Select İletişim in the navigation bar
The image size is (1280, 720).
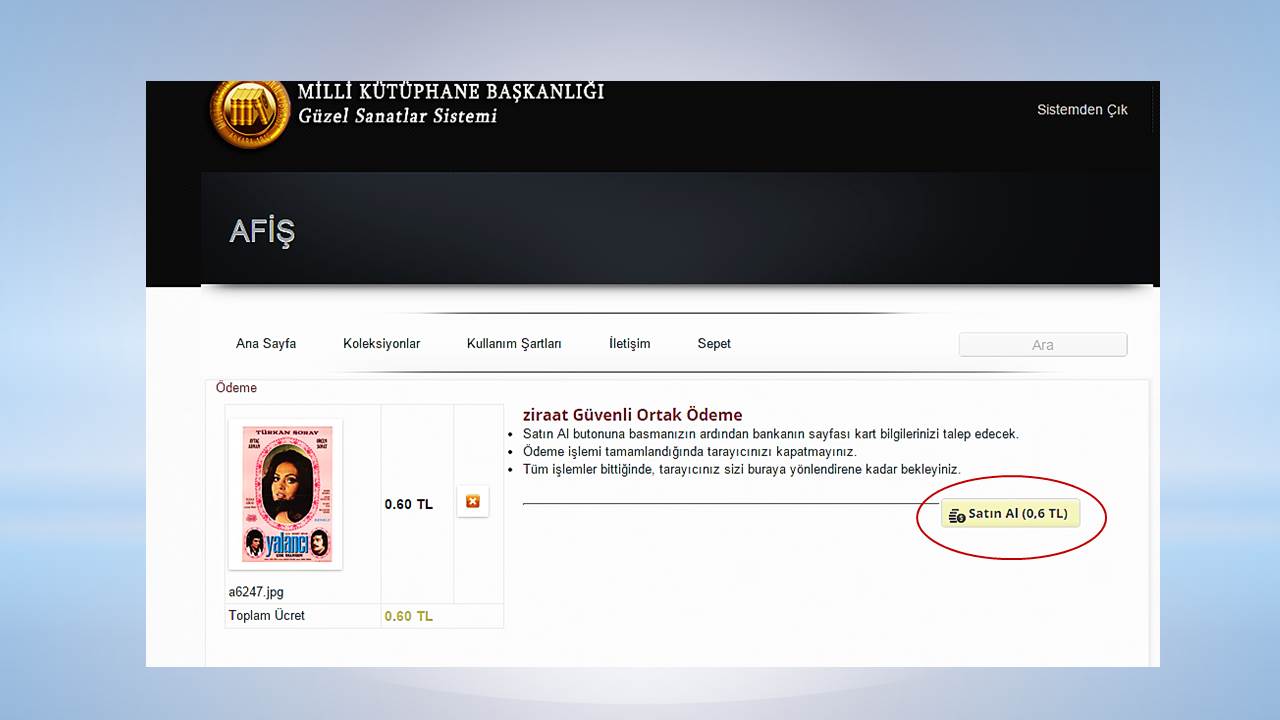coord(629,344)
